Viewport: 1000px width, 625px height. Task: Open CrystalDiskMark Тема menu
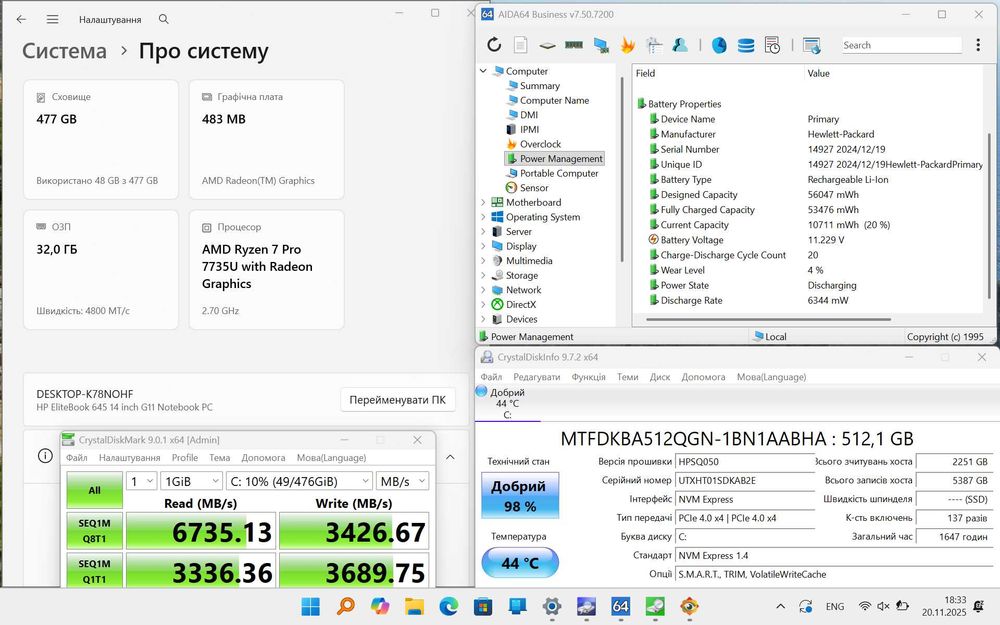pyautogui.click(x=219, y=458)
